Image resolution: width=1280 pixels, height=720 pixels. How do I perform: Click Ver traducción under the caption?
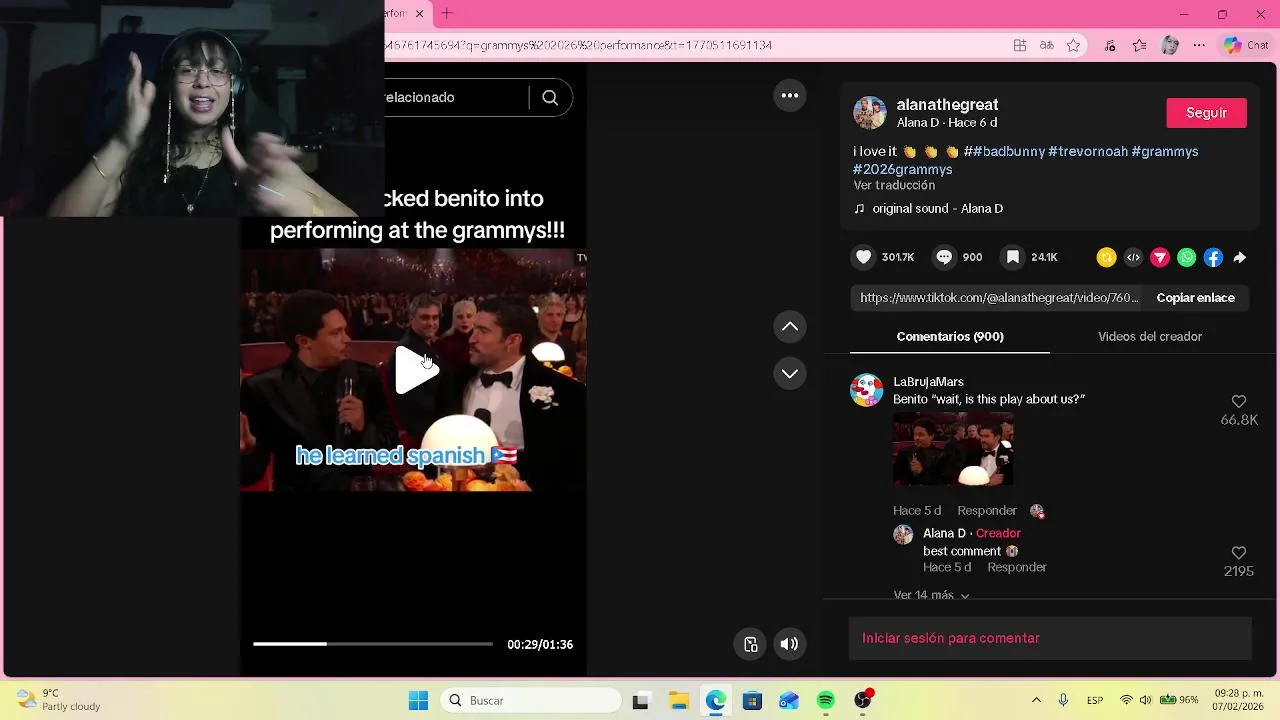point(894,185)
